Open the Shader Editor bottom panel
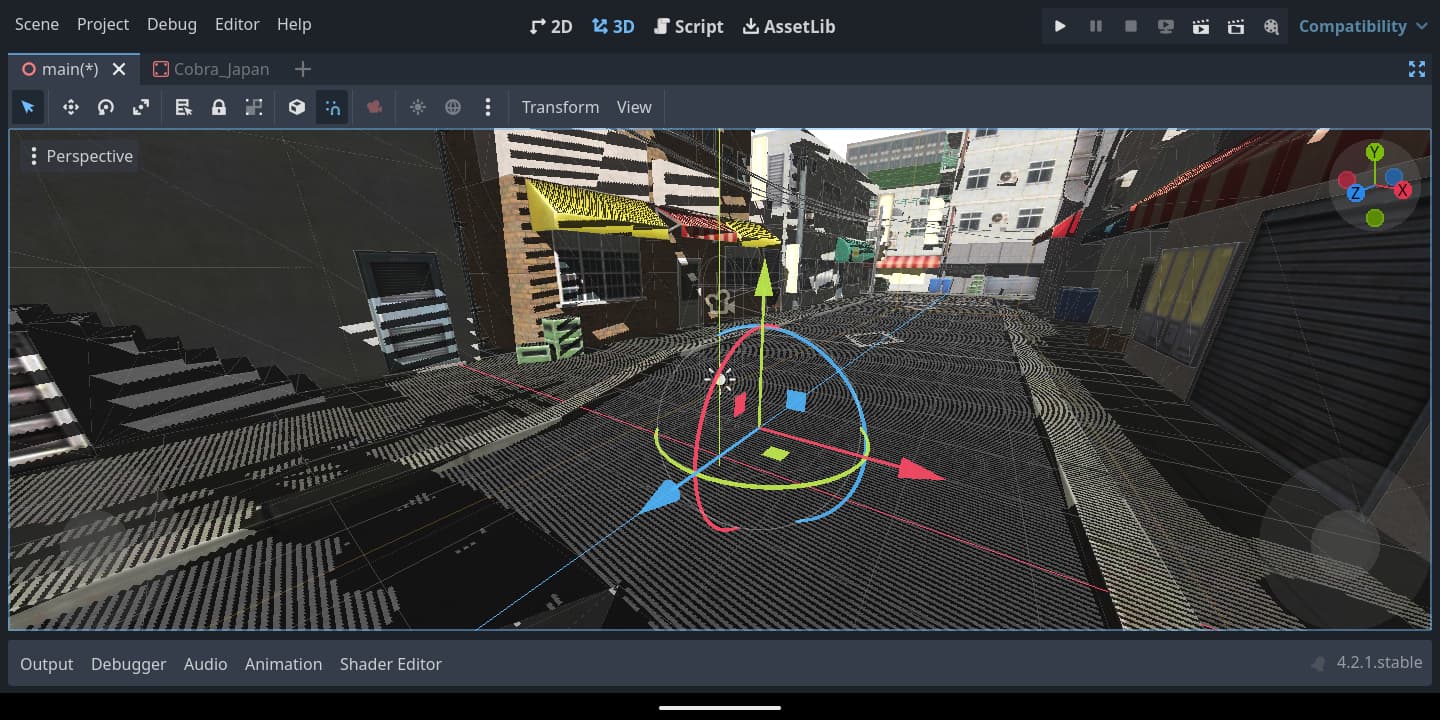1440x720 pixels. tap(390, 664)
